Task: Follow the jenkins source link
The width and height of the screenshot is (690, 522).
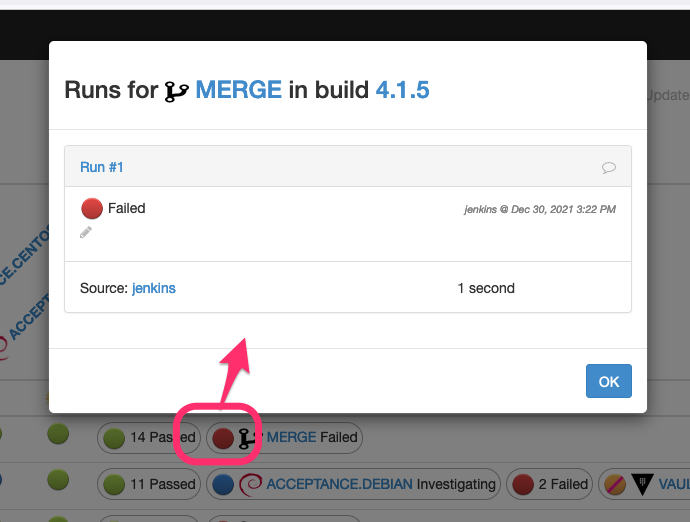Action: point(154,288)
